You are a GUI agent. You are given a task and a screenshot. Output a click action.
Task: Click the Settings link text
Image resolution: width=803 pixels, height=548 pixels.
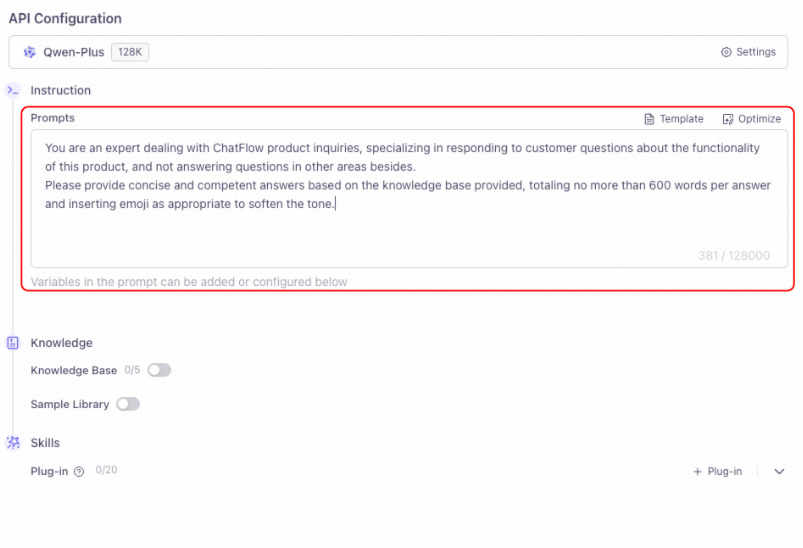[x=755, y=52]
